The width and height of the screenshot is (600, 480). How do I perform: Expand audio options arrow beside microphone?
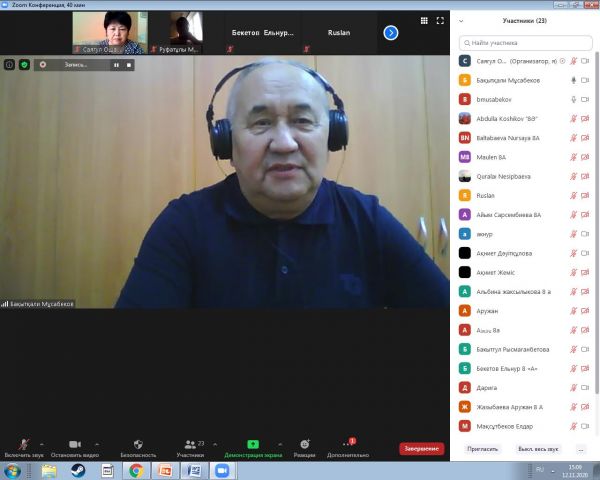(x=42, y=444)
